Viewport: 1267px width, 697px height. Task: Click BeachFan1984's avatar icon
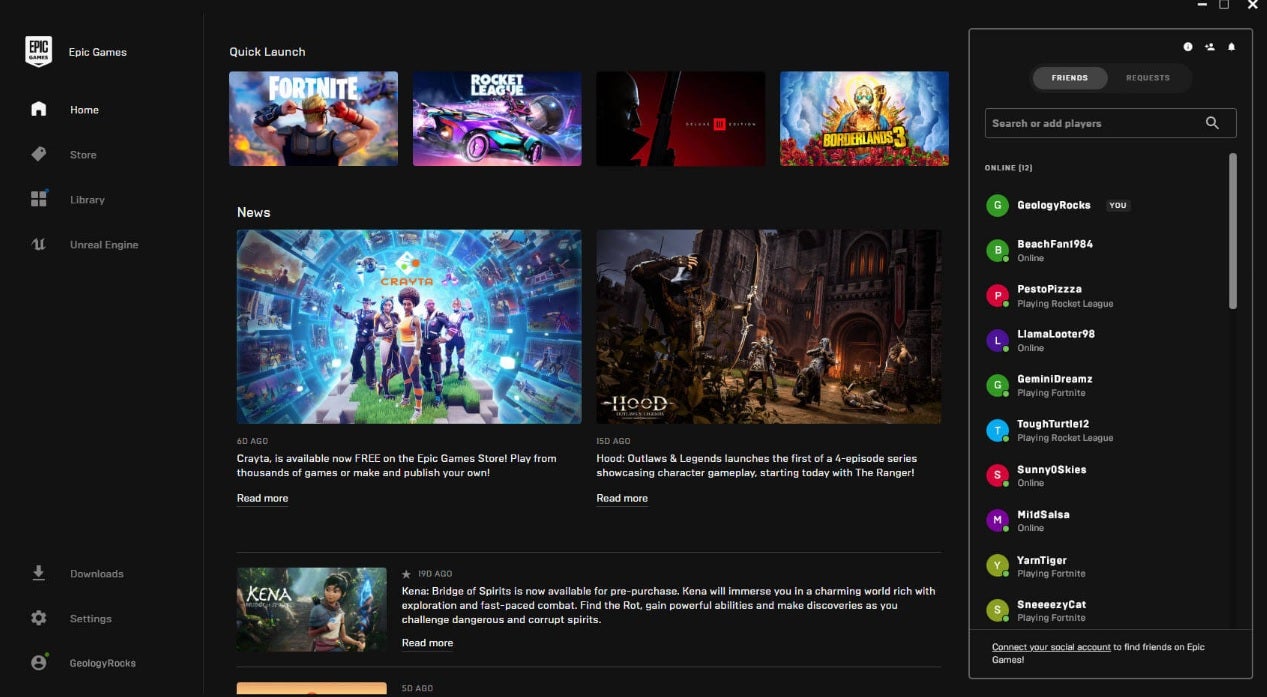click(x=997, y=250)
